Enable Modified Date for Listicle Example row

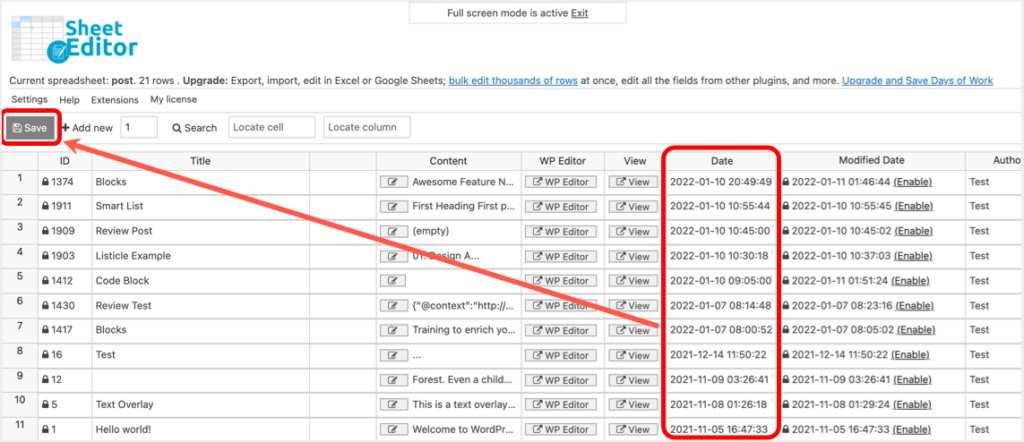(914, 256)
